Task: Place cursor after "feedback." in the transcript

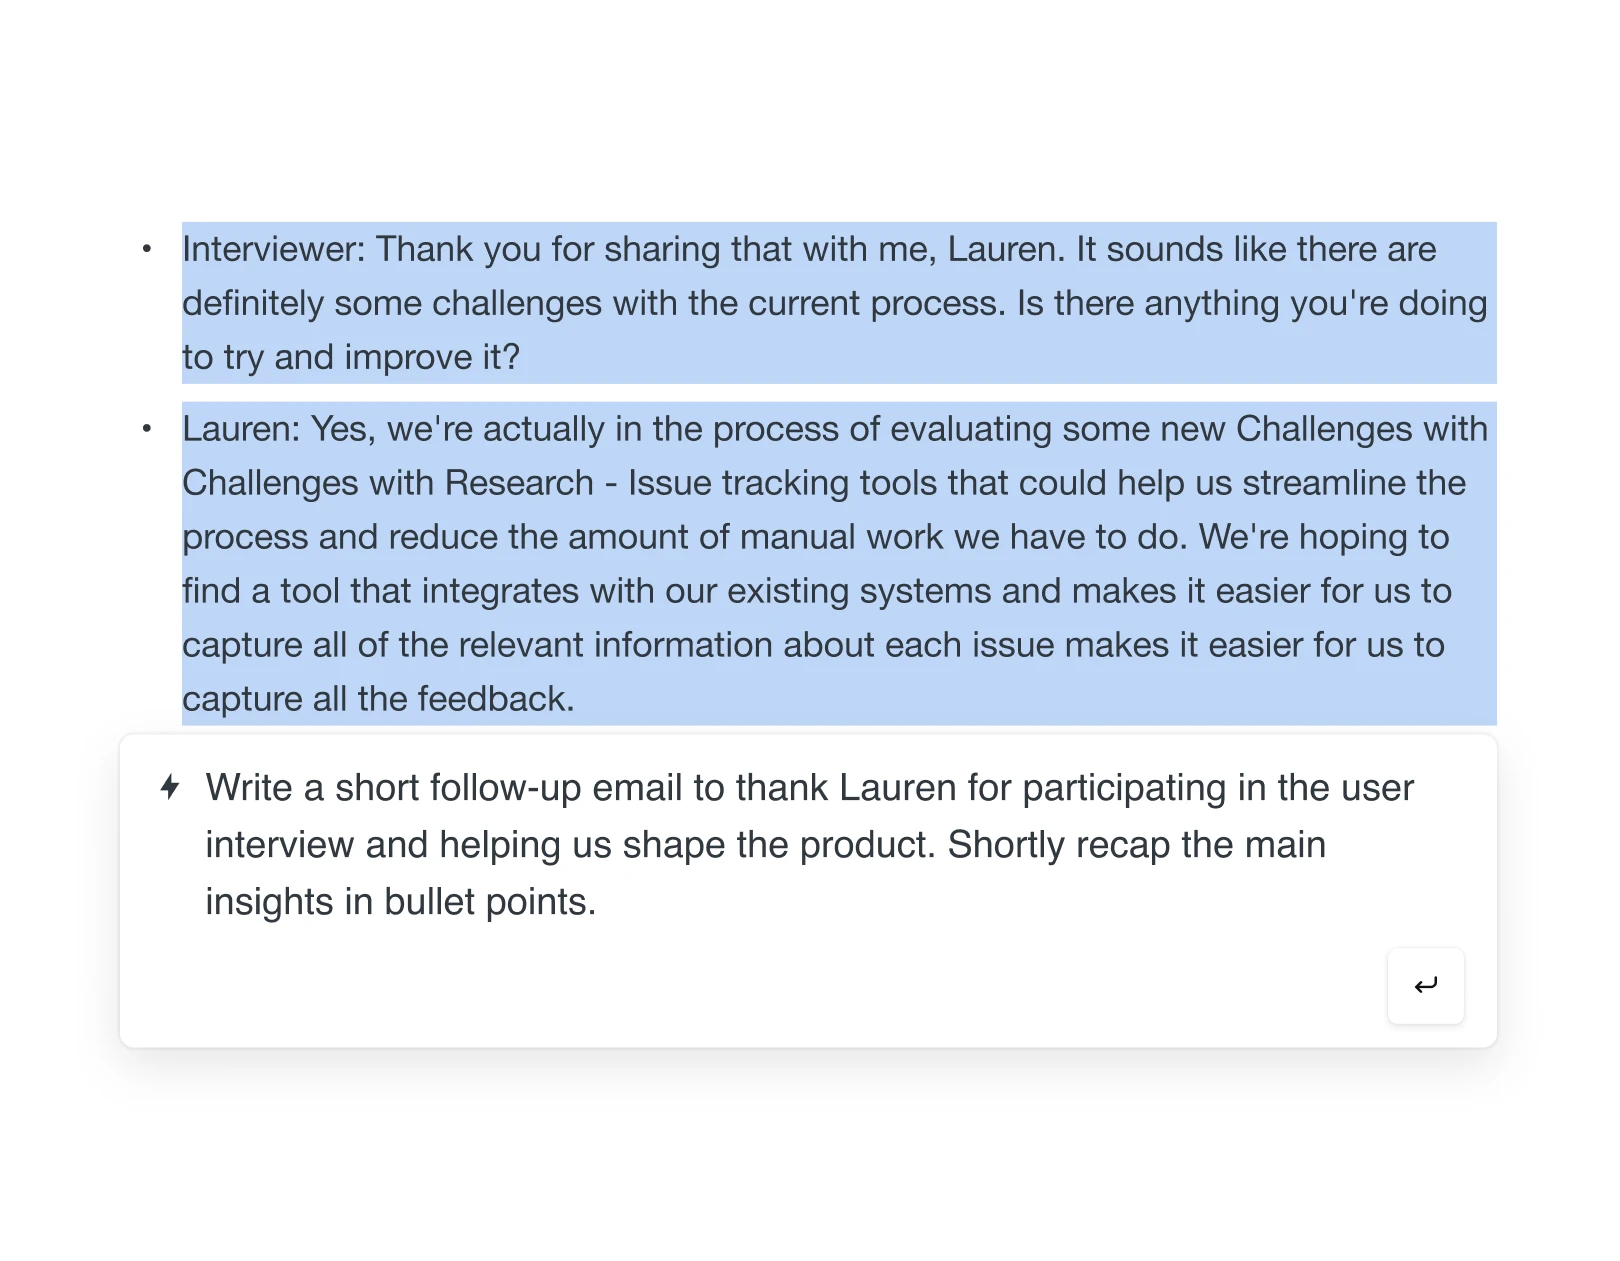Action: point(576,699)
